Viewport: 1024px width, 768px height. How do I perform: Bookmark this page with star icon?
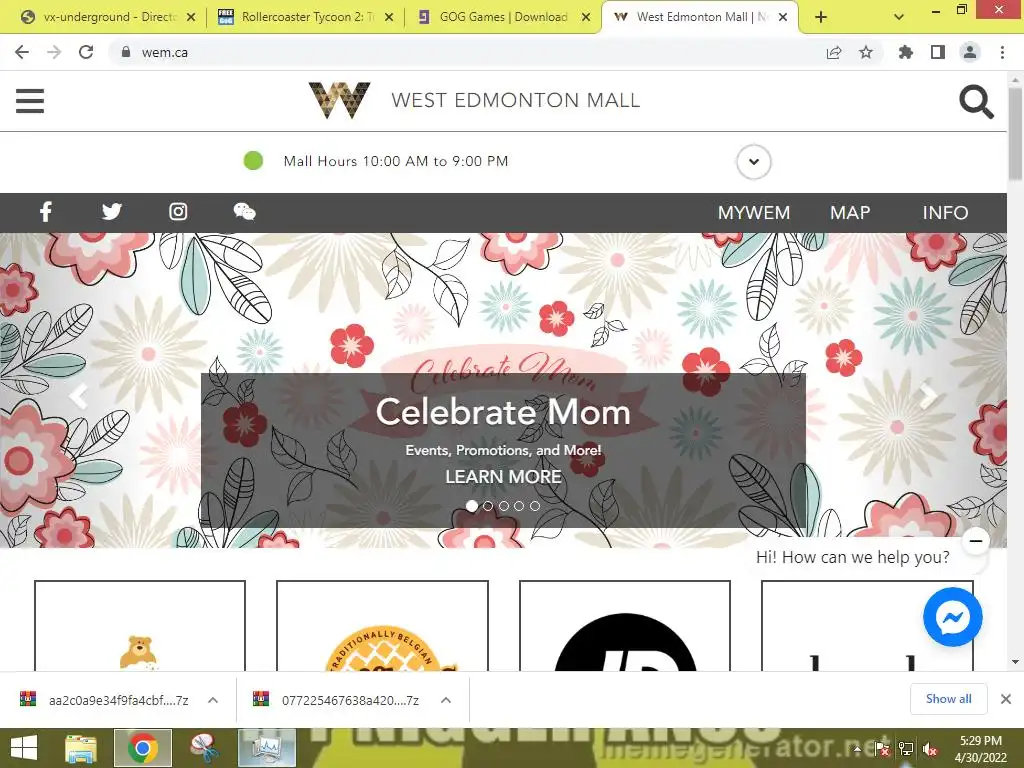pyautogui.click(x=866, y=52)
